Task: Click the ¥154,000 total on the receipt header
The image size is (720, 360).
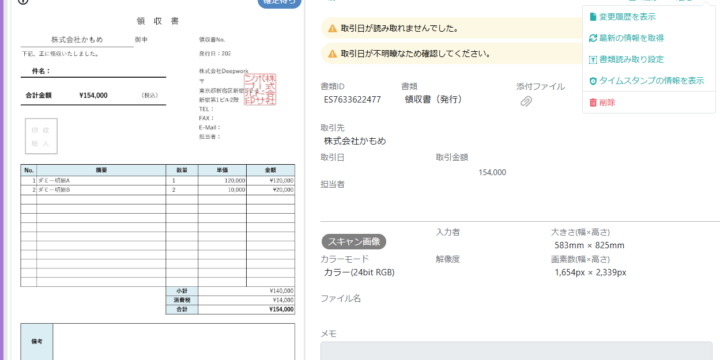Action: (93, 96)
